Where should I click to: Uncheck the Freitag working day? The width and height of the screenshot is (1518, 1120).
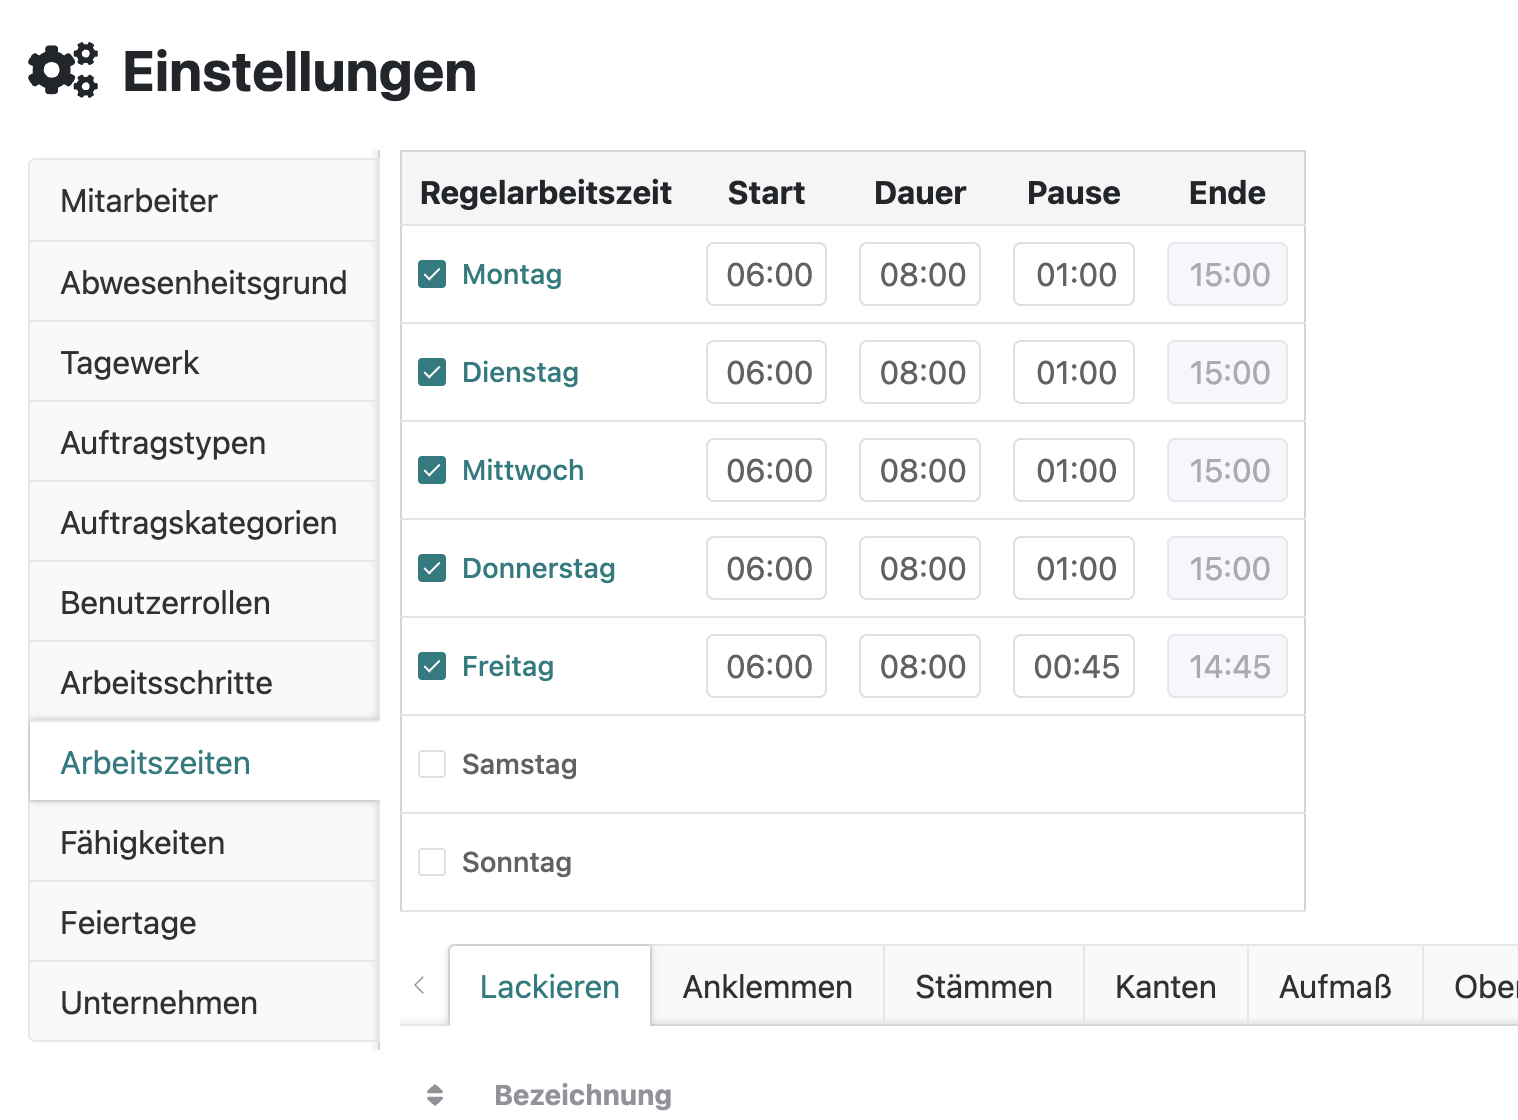pyautogui.click(x=431, y=665)
